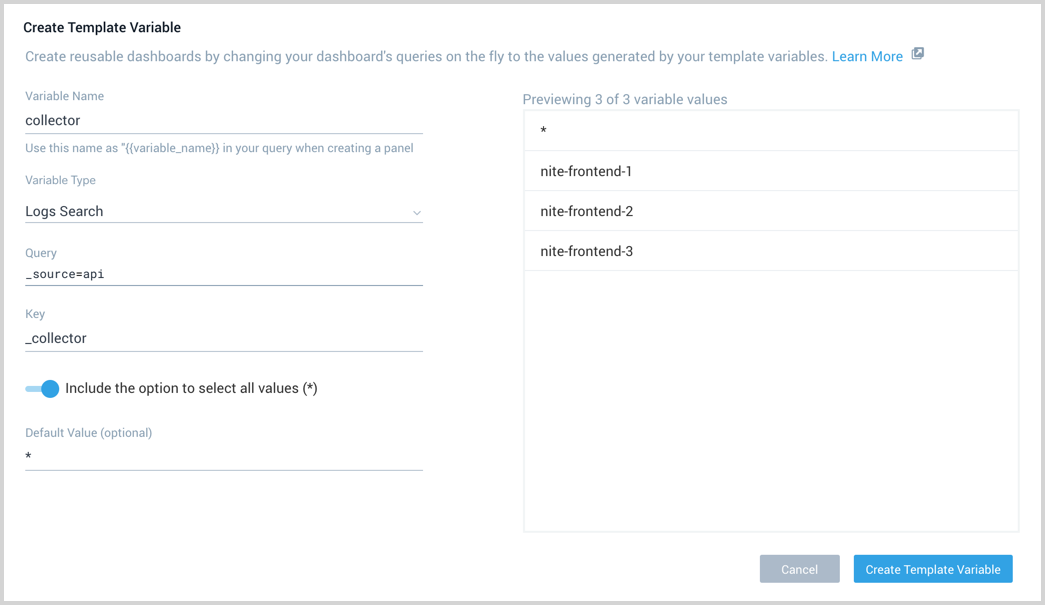
Task: Click the Previewing 3 of 3 variable values heading
Action: pos(624,99)
